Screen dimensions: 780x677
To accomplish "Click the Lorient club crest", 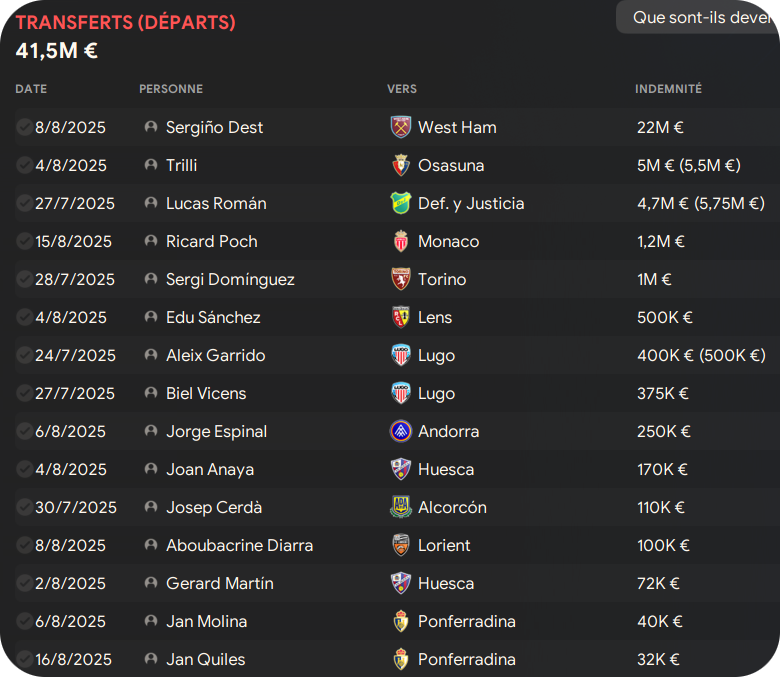I will [400, 545].
